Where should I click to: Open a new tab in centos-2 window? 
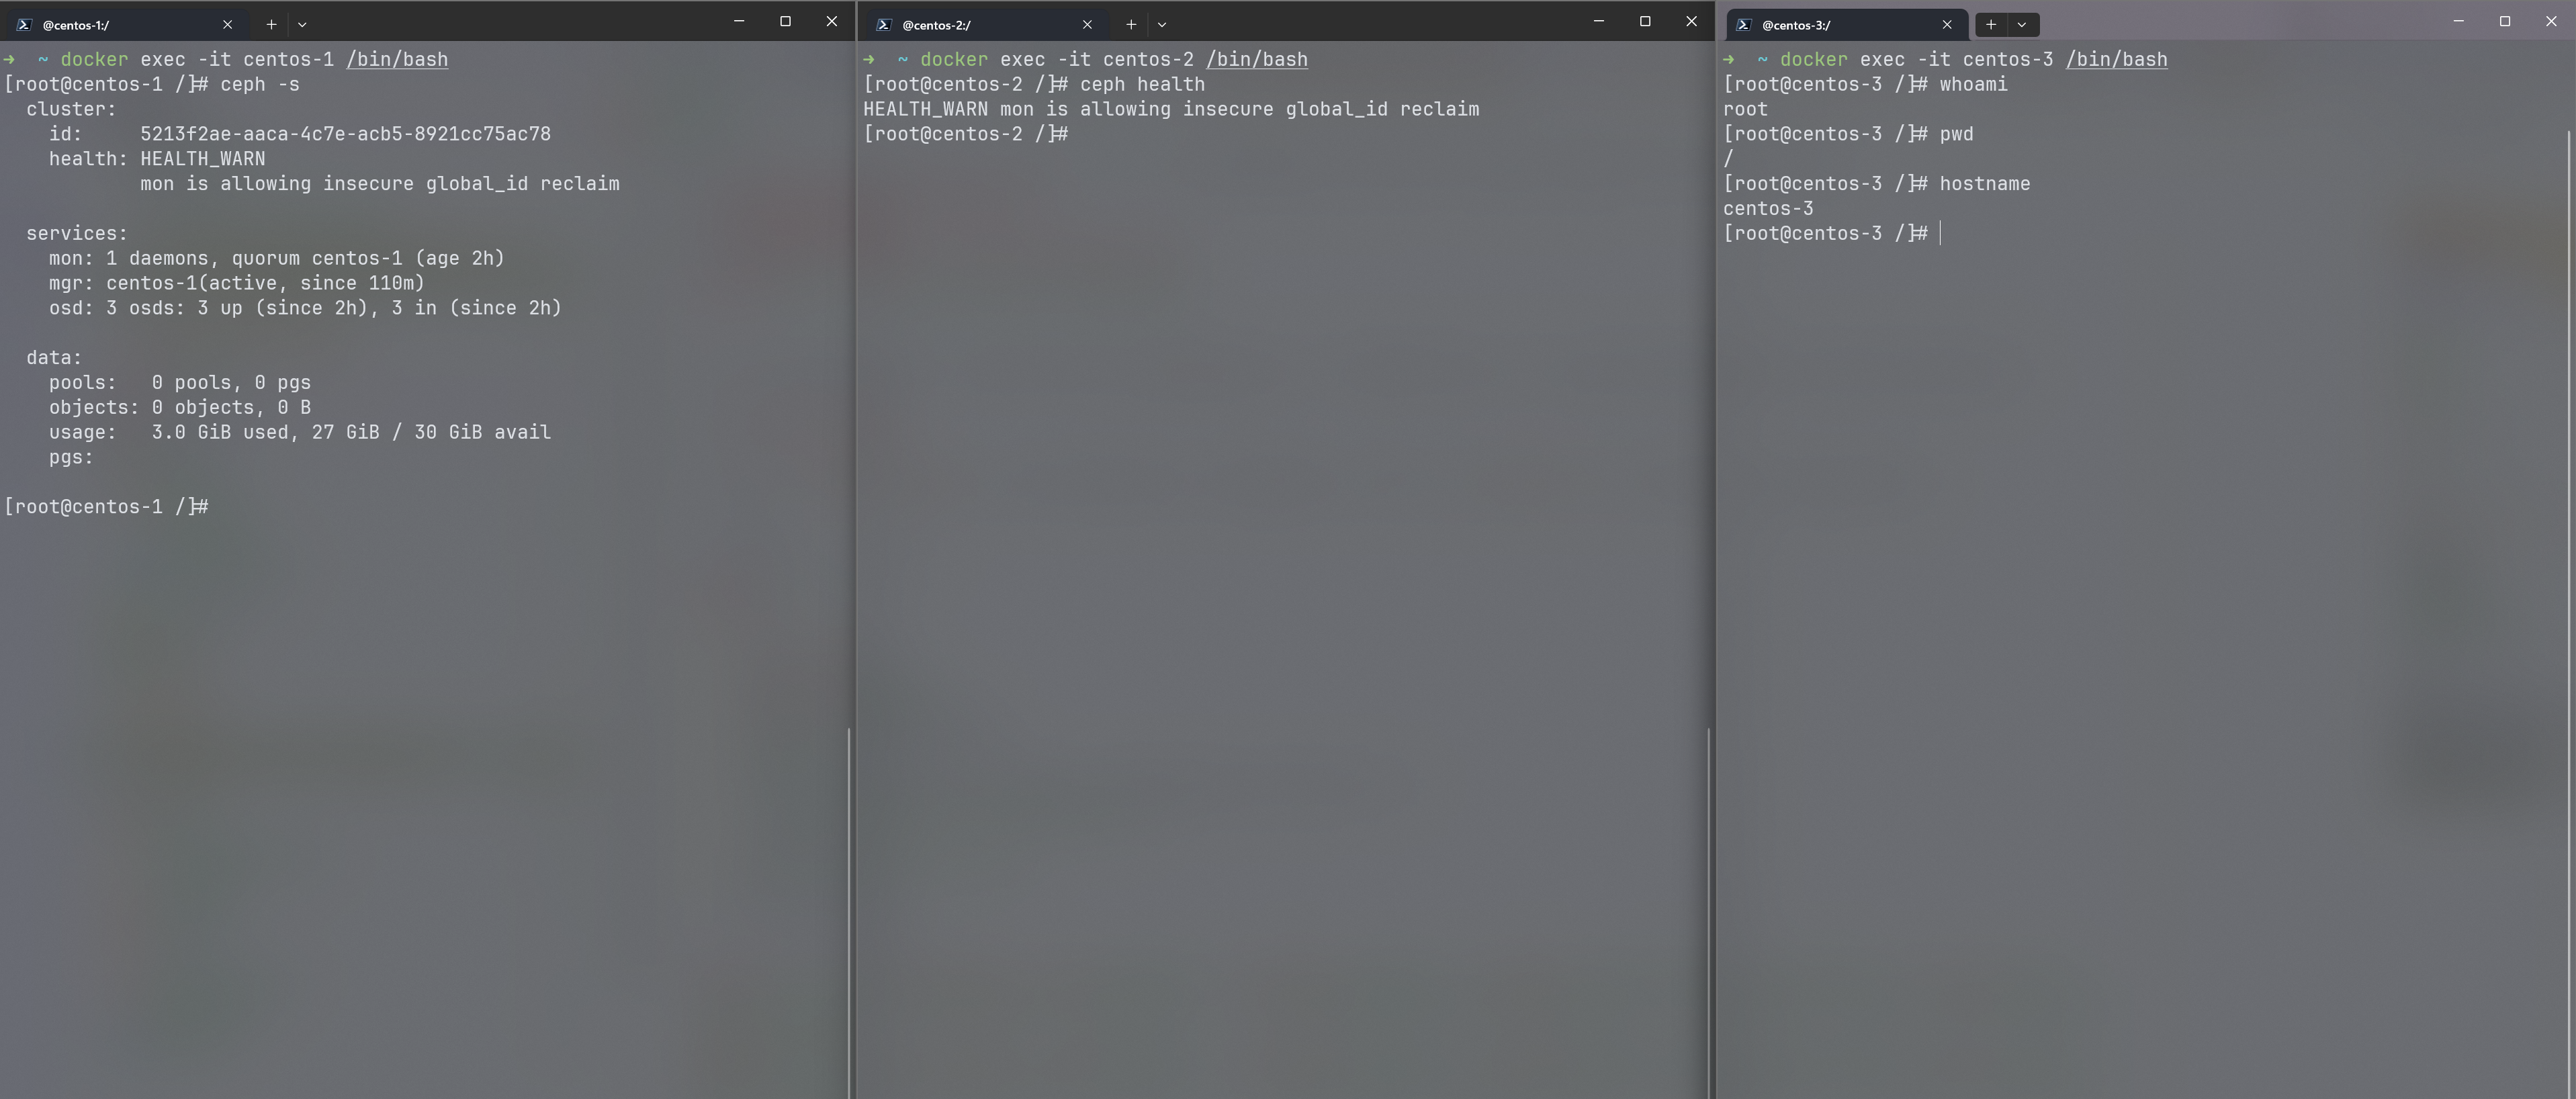(1131, 24)
